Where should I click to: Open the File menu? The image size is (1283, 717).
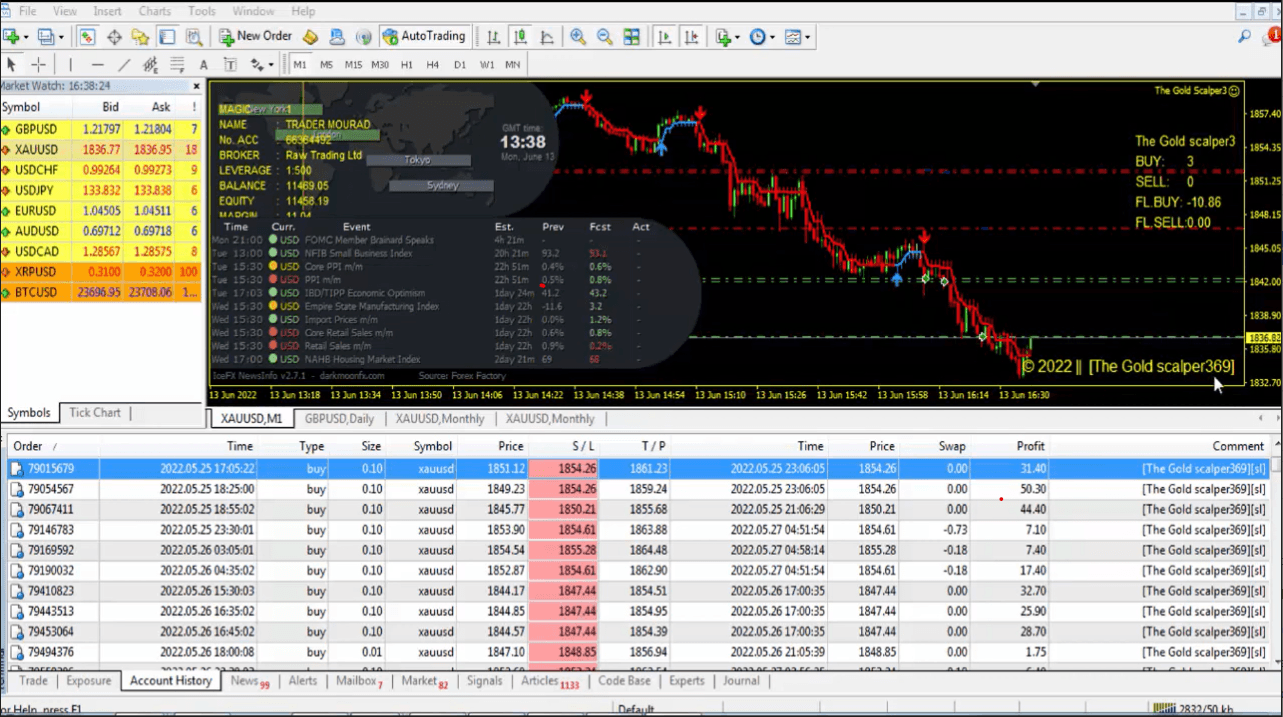tap(28, 11)
